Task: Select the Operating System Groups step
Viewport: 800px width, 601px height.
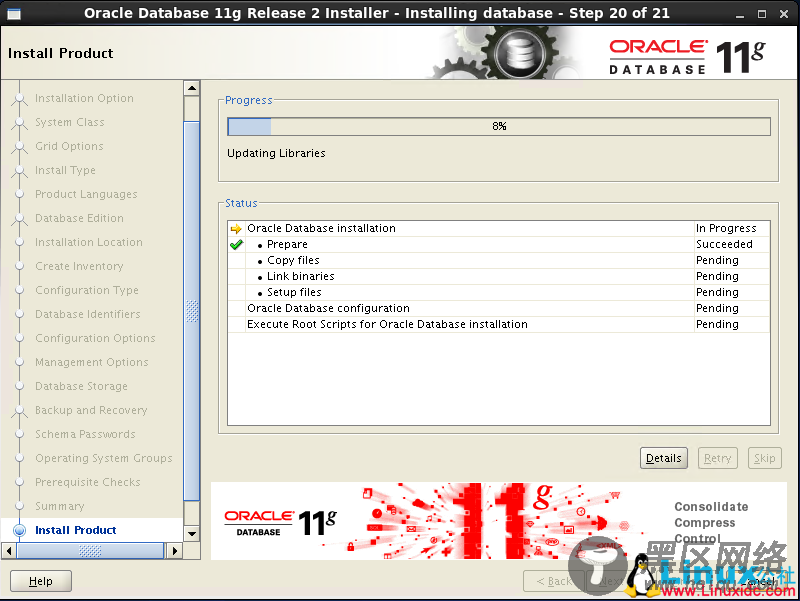Action: pyautogui.click(x=104, y=458)
